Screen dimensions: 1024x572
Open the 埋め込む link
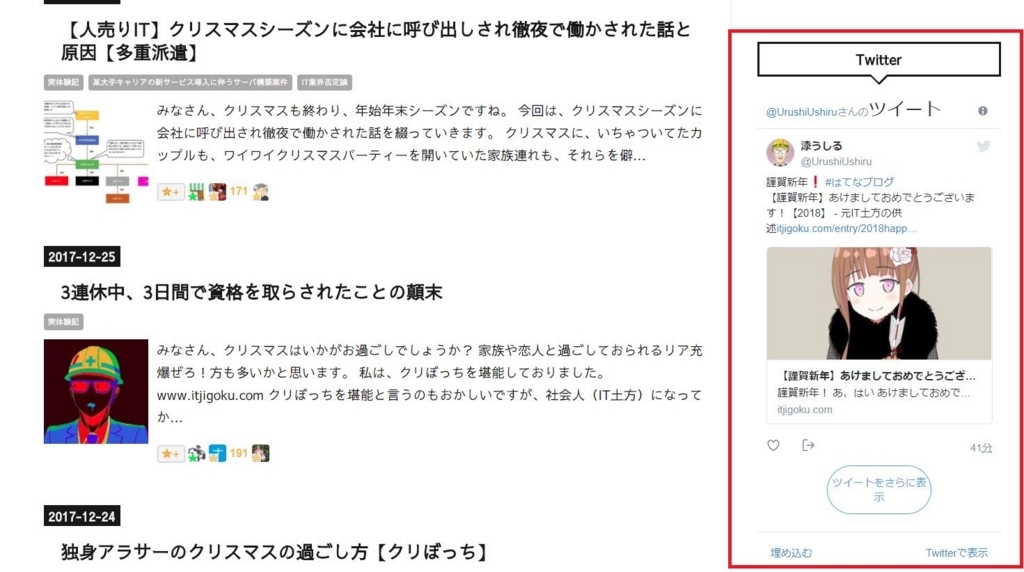point(791,553)
